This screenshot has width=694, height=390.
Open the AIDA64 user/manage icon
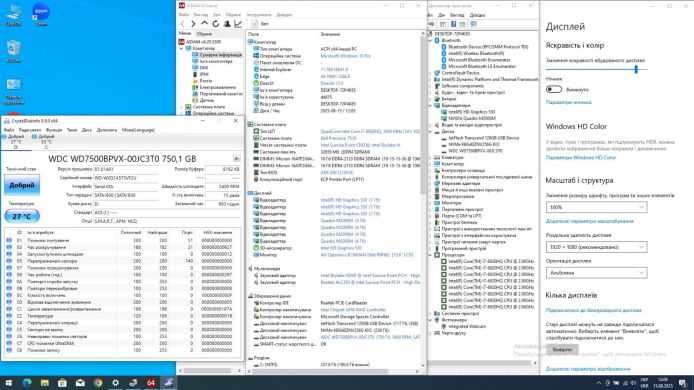(227, 24)
